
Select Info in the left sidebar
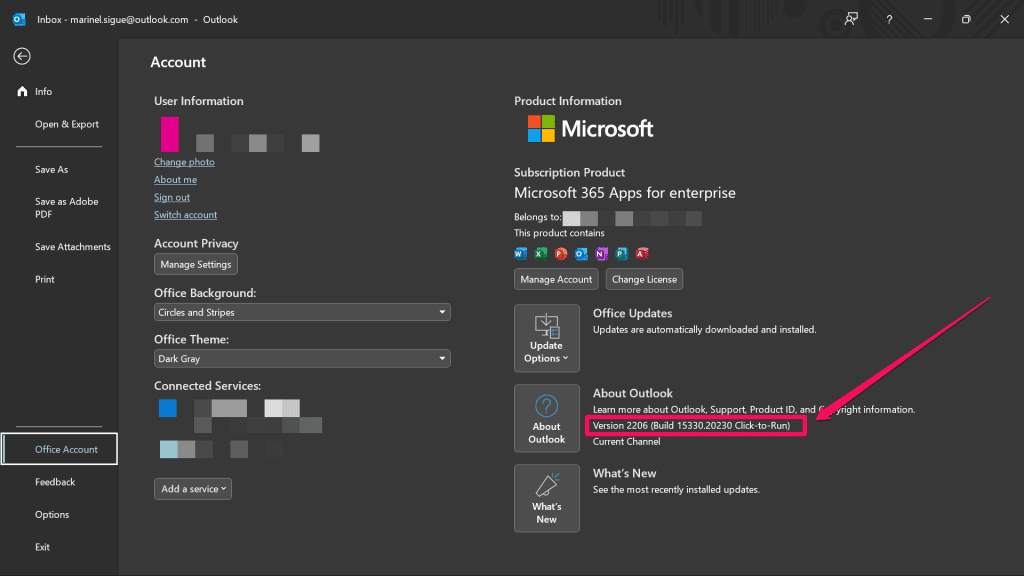43,92
